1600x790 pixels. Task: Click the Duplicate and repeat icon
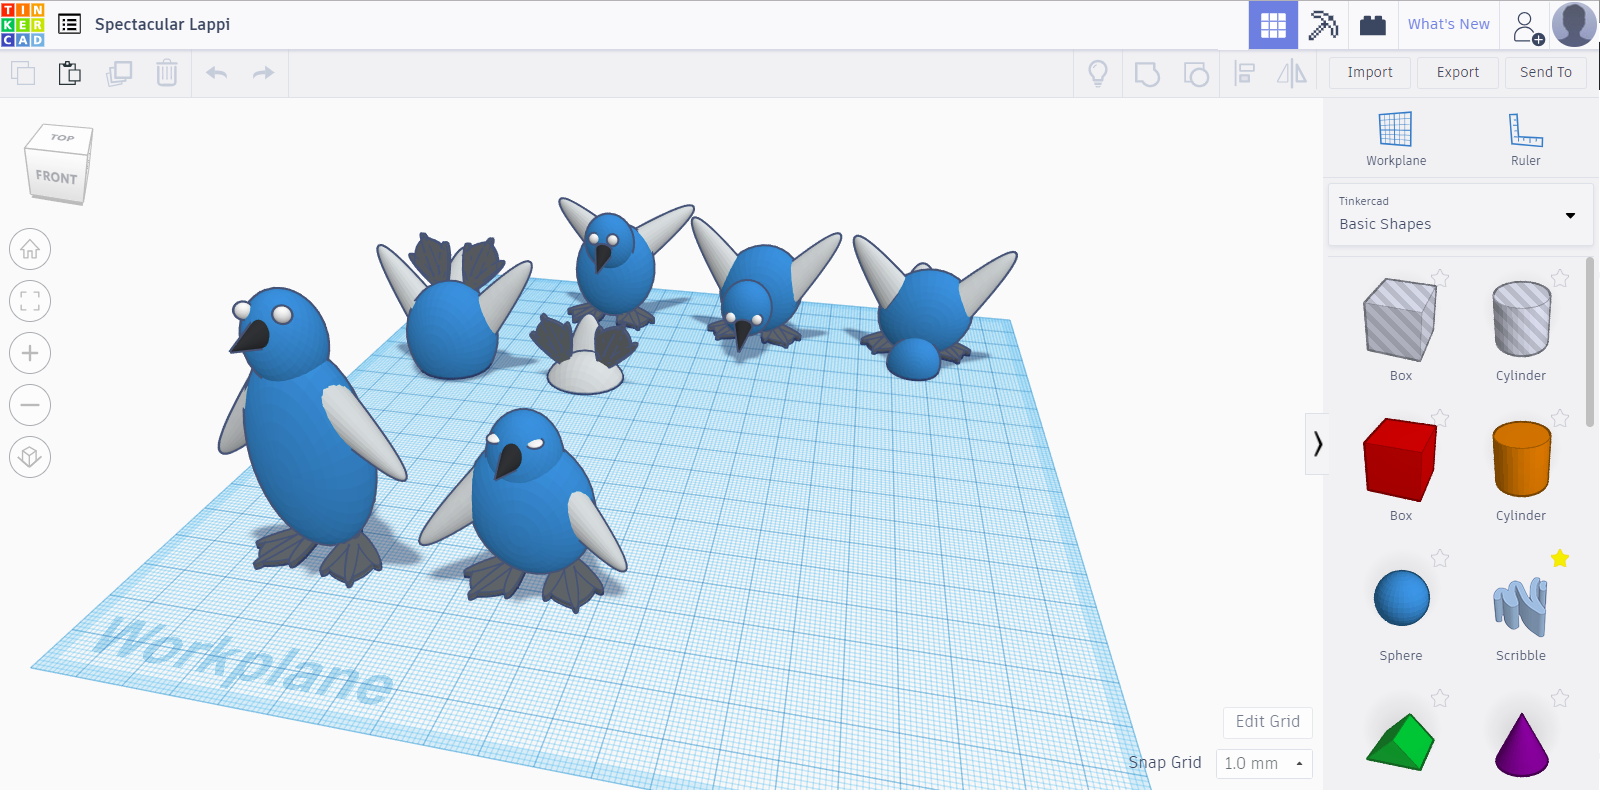coord(119,73)
